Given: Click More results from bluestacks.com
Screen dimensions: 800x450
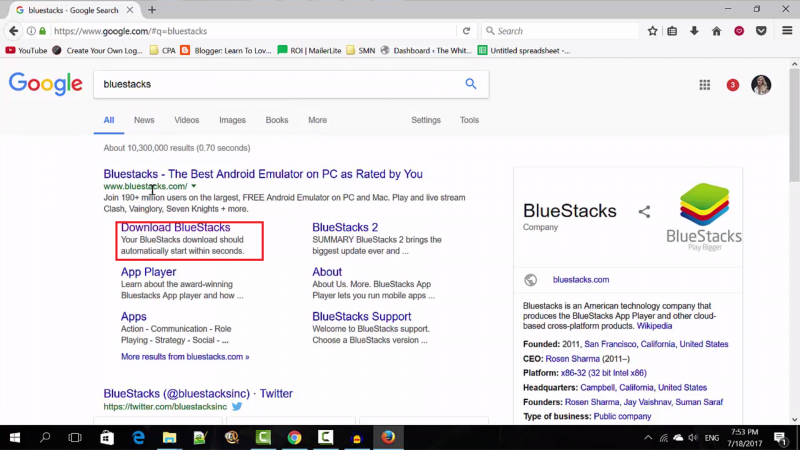Looking at the screenshot, I should pyautogui.click(x=185, y=357).
